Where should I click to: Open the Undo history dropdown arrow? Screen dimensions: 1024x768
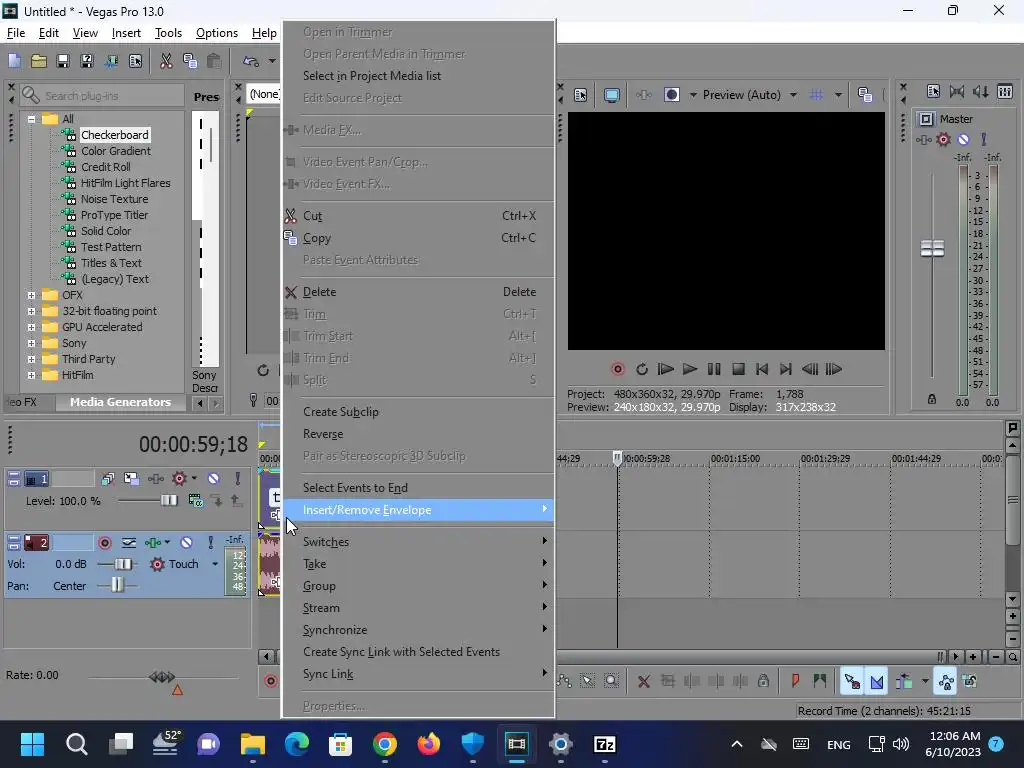272,61
